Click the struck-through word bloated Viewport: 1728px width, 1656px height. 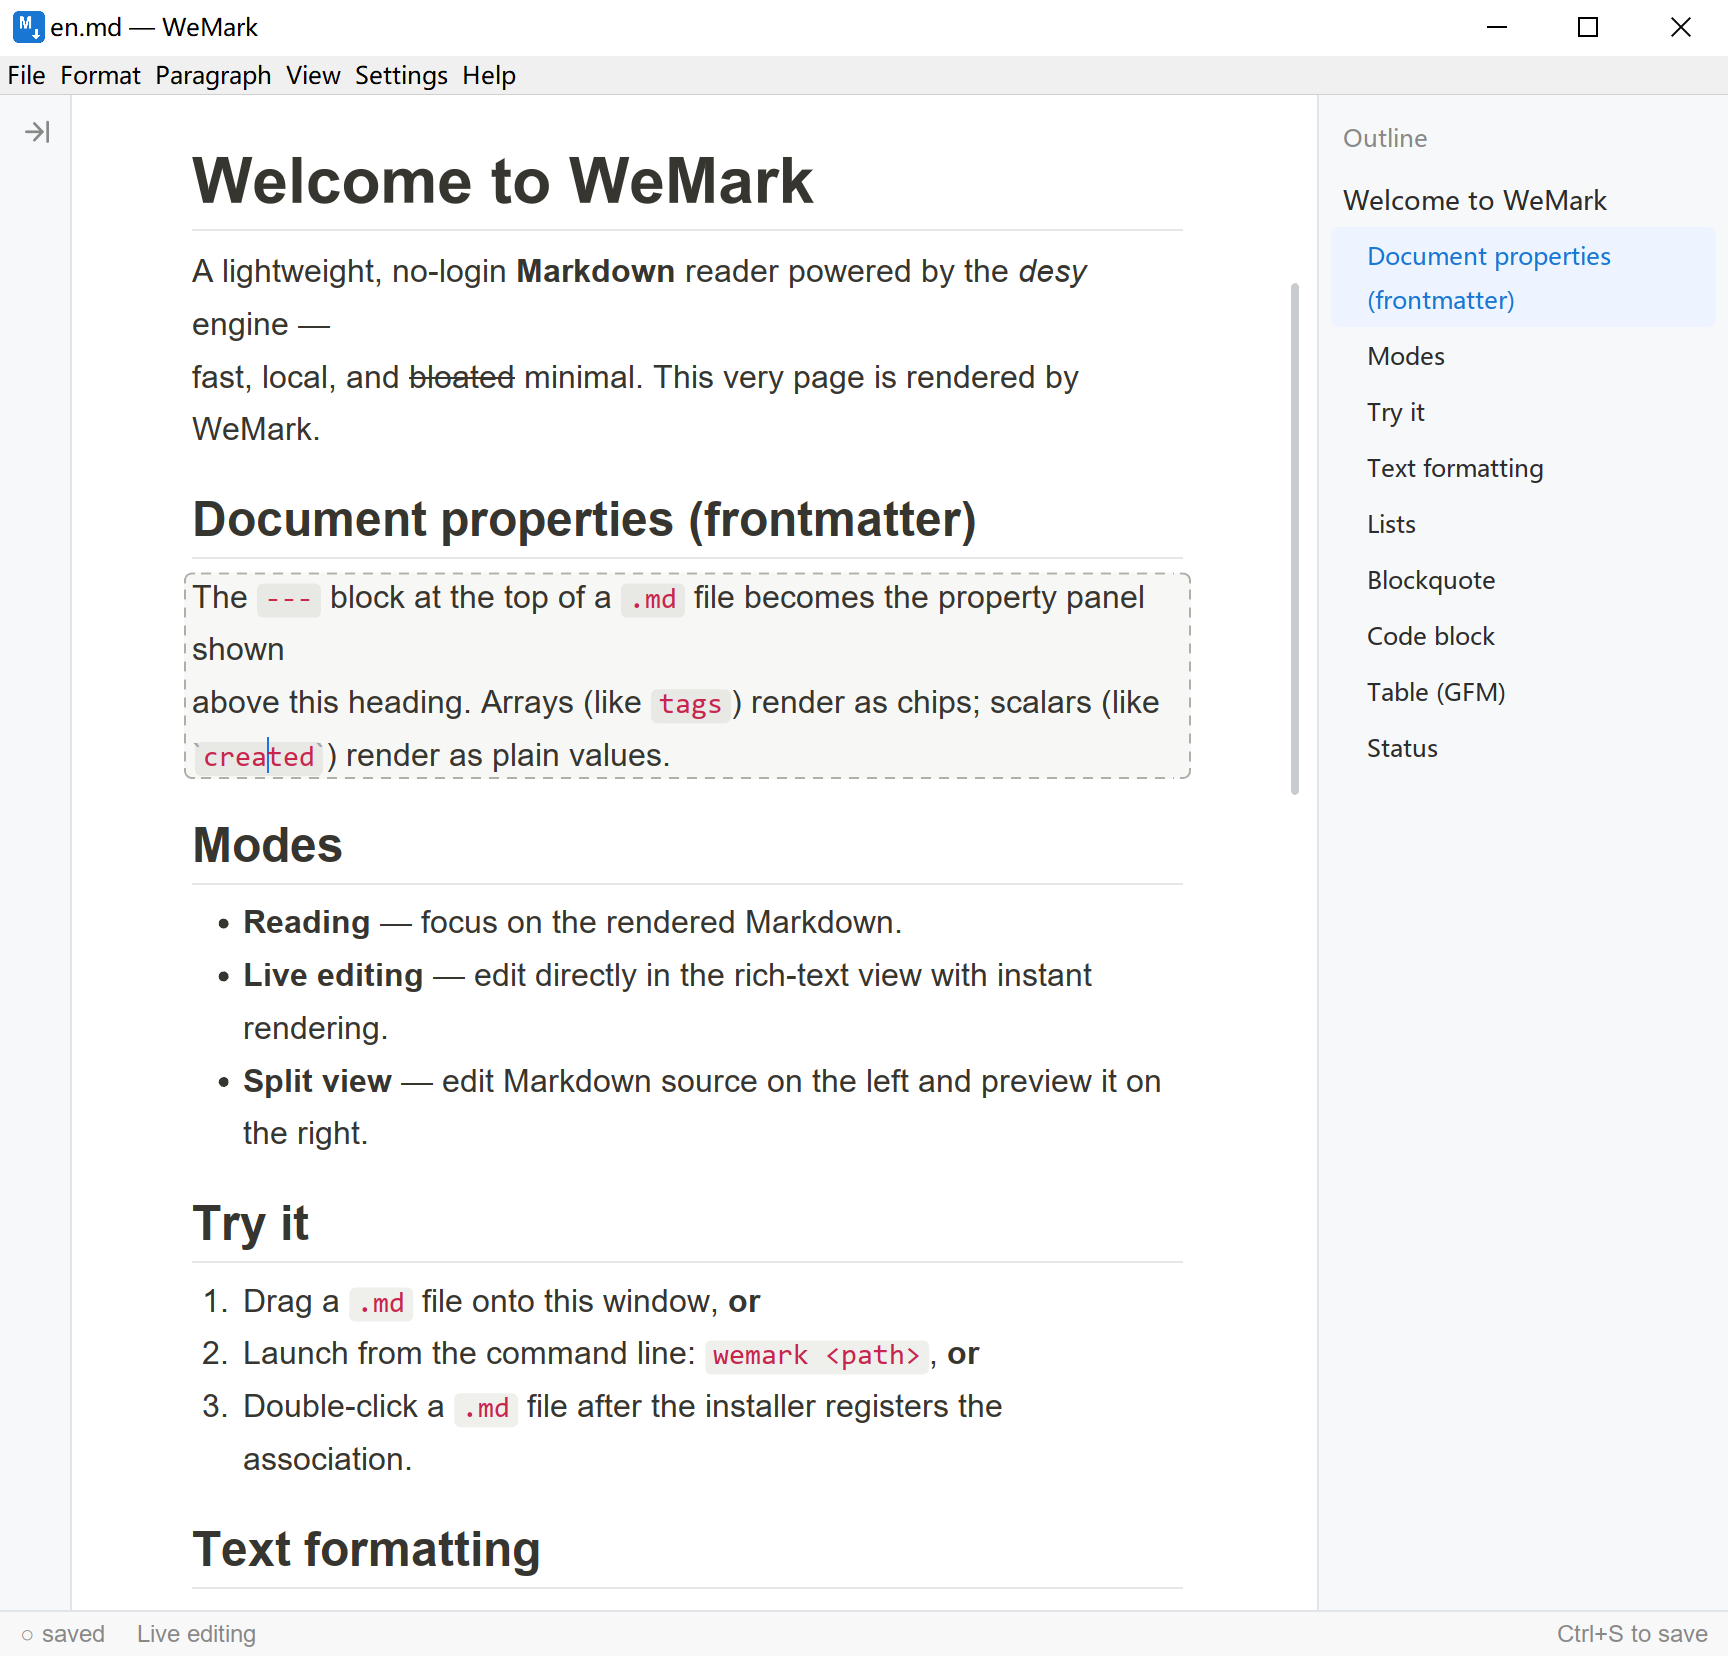click(461, 377)
